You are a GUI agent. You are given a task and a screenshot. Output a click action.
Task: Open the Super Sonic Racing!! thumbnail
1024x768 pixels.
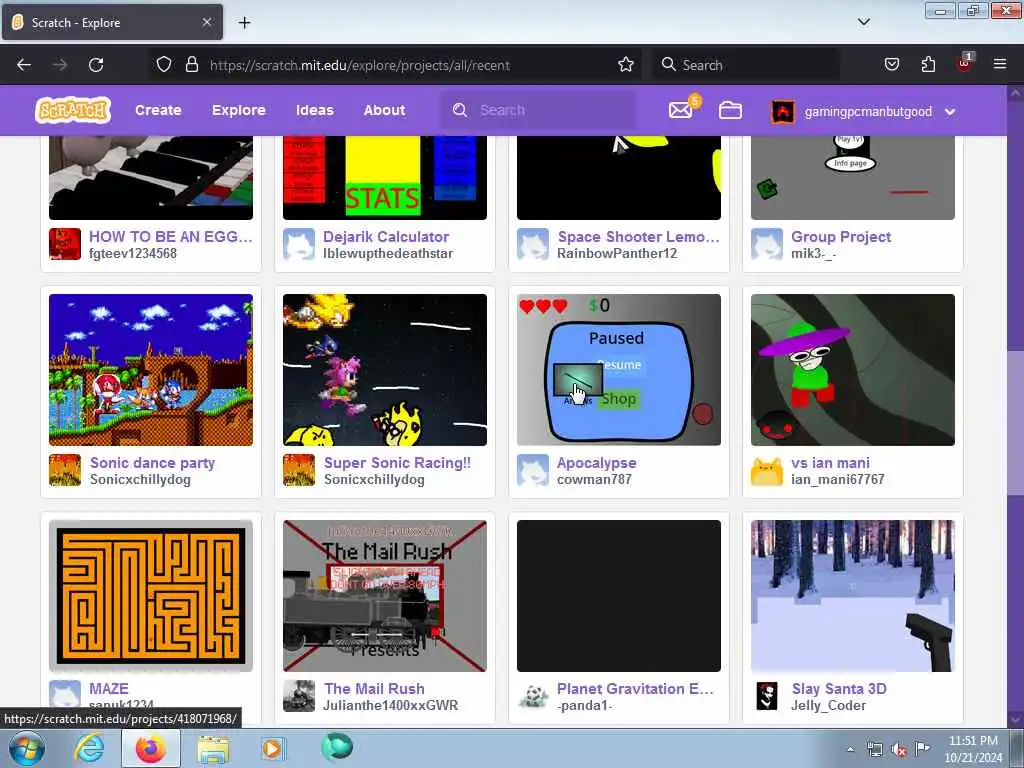click(385, 370)
